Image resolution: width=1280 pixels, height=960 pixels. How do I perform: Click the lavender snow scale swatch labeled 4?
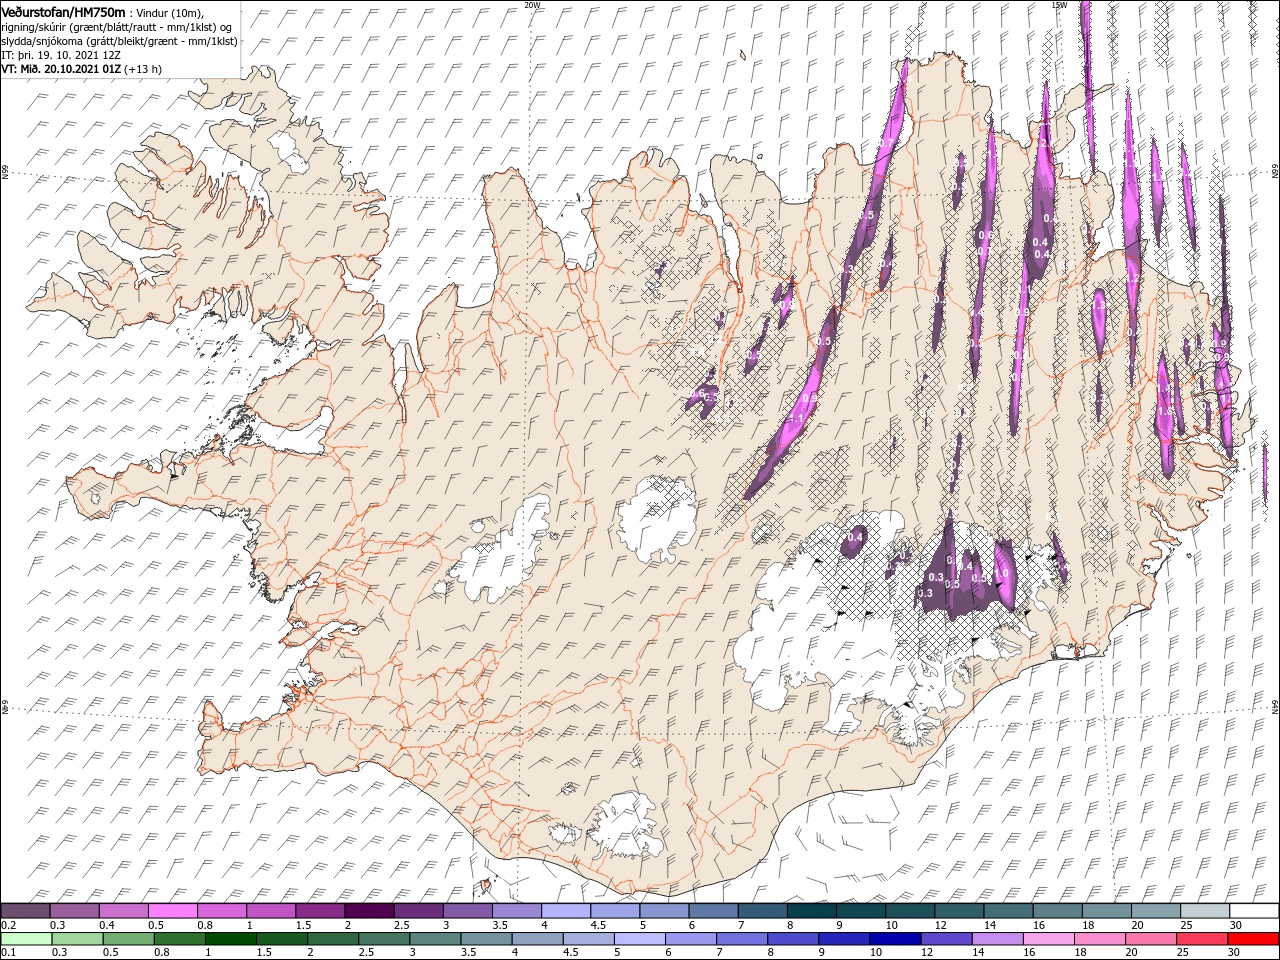point(566,911)
